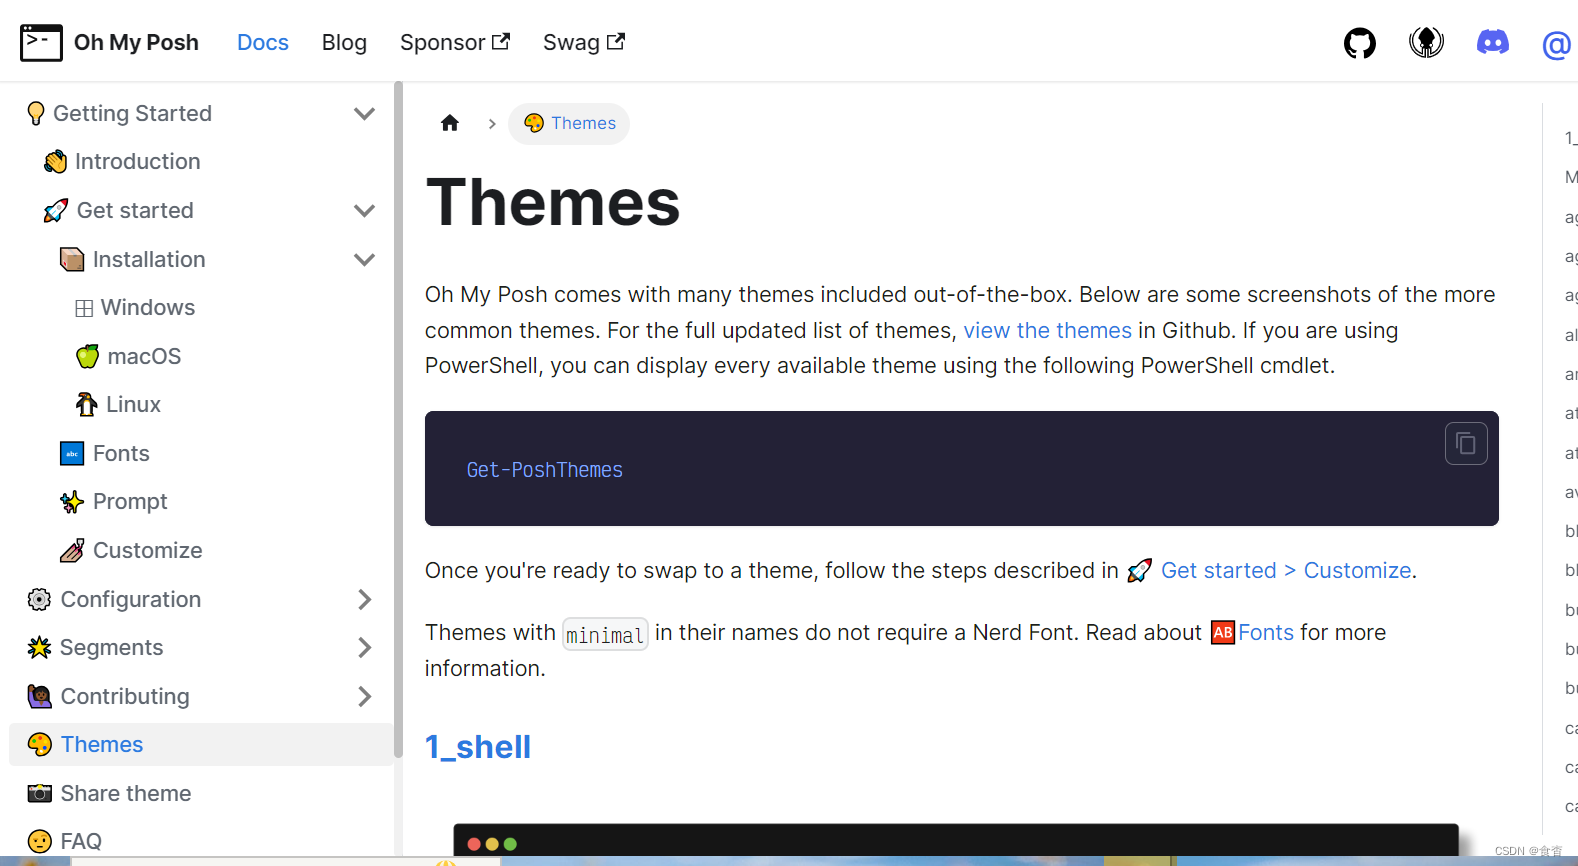1578x866 pixels.
Task: Click the penguin icon beside Linux
Action: [x=87, y=404]
